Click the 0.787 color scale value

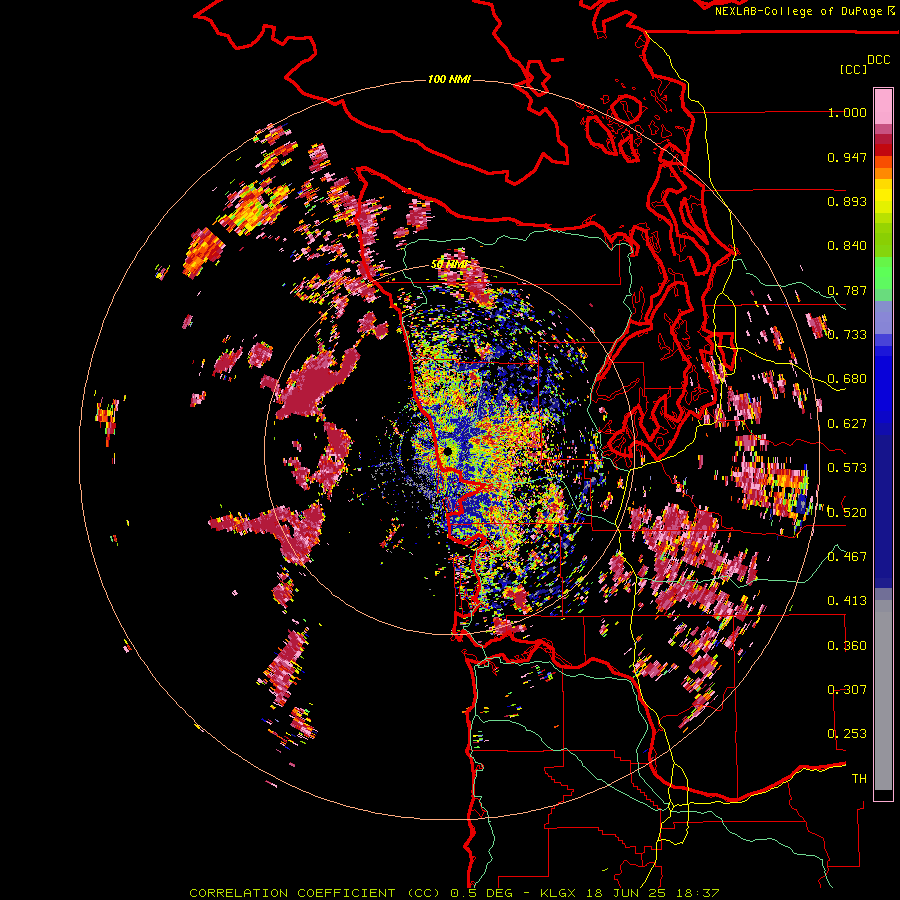click(x=847, y=290)
